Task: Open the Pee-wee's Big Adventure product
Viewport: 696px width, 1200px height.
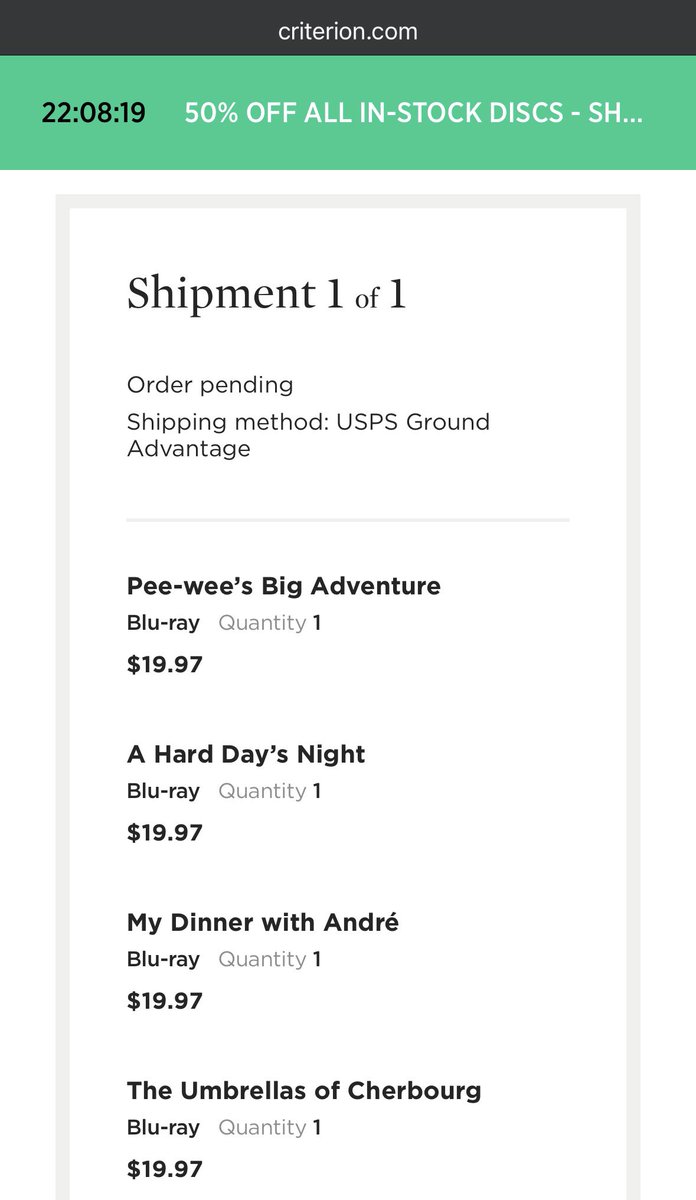Action: (283, 586)
